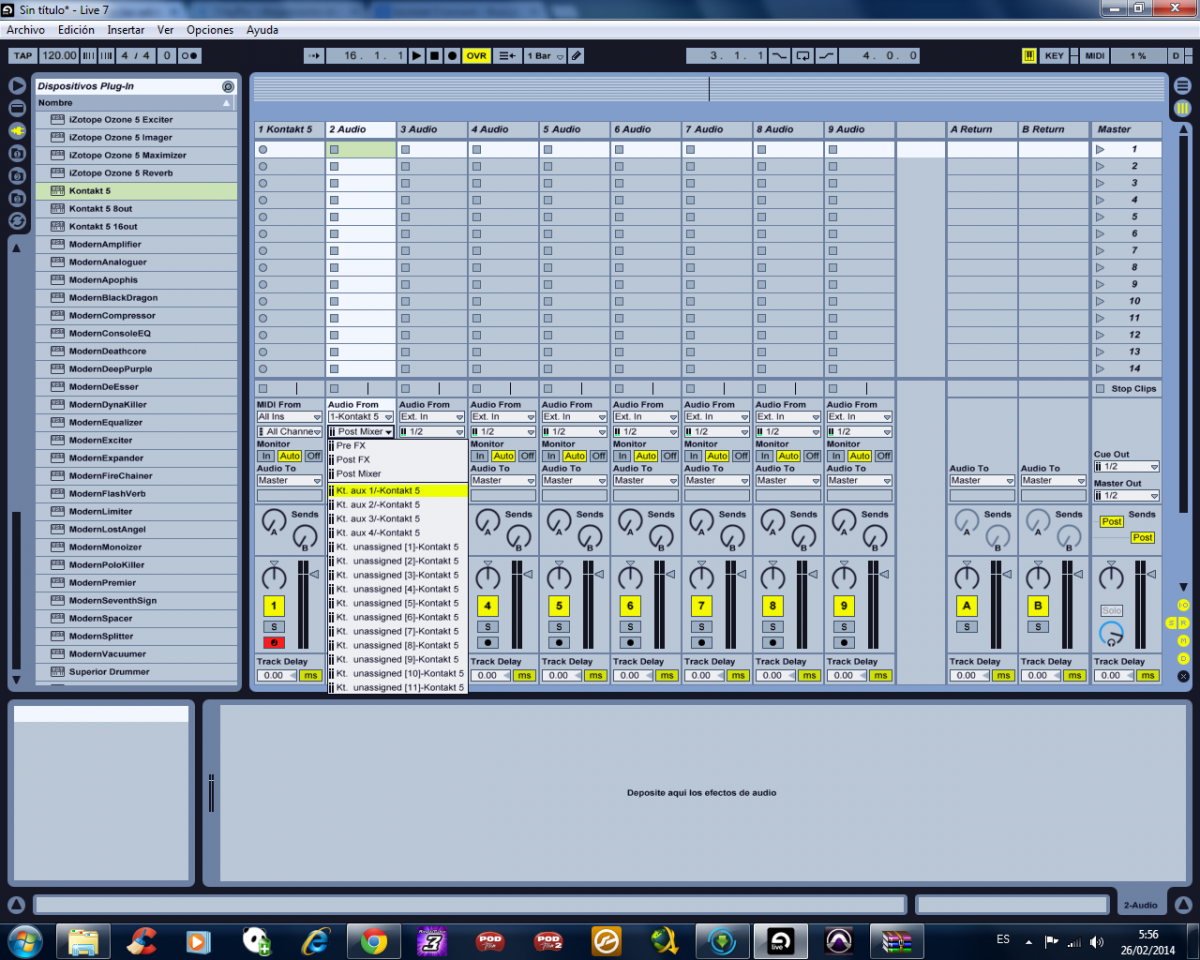The image size is (1200, 960).
Task: Click Stop Clips on Master track
Action: [x=1126, y=389]
